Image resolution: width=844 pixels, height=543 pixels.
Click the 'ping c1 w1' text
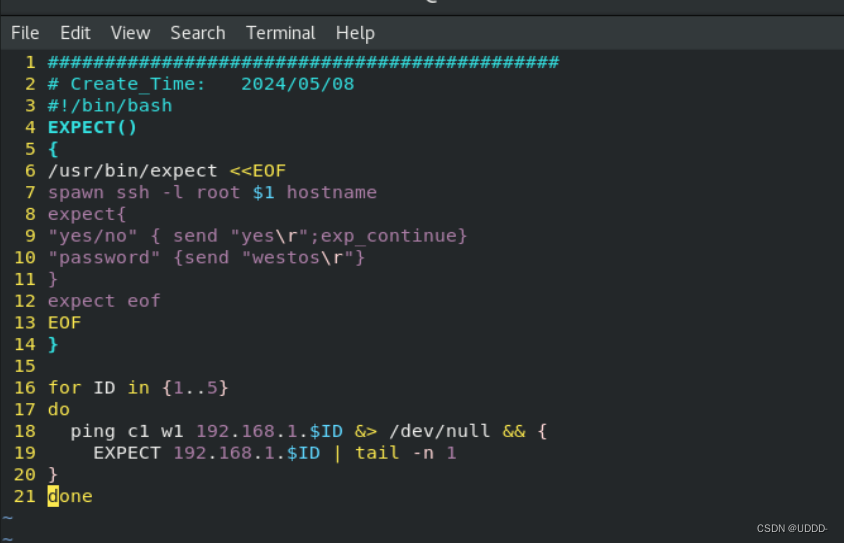(126, 431)
